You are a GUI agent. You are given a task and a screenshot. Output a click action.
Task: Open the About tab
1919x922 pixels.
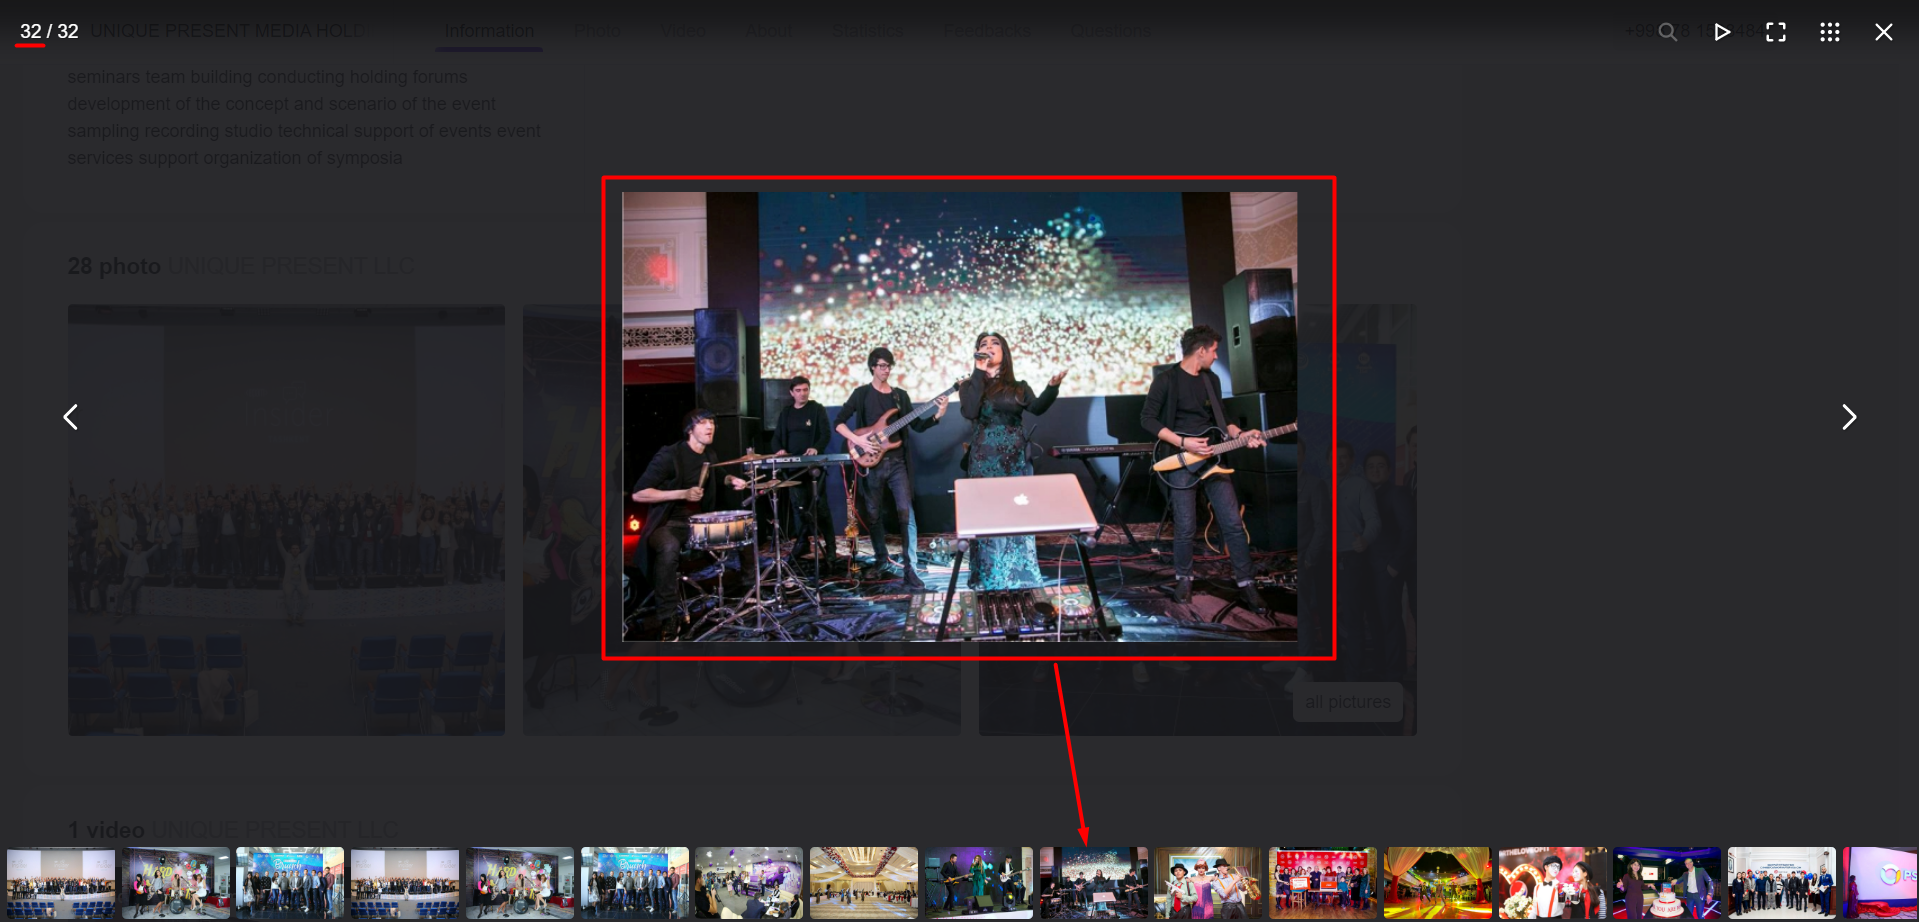[769, 31]
